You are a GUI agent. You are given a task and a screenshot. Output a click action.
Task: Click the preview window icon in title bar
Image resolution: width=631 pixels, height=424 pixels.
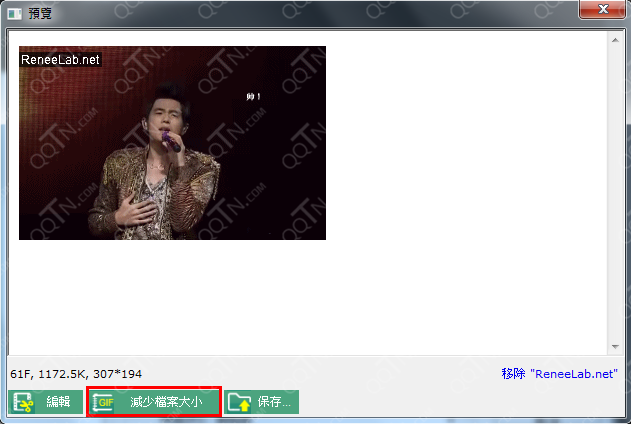pos(14,10)
